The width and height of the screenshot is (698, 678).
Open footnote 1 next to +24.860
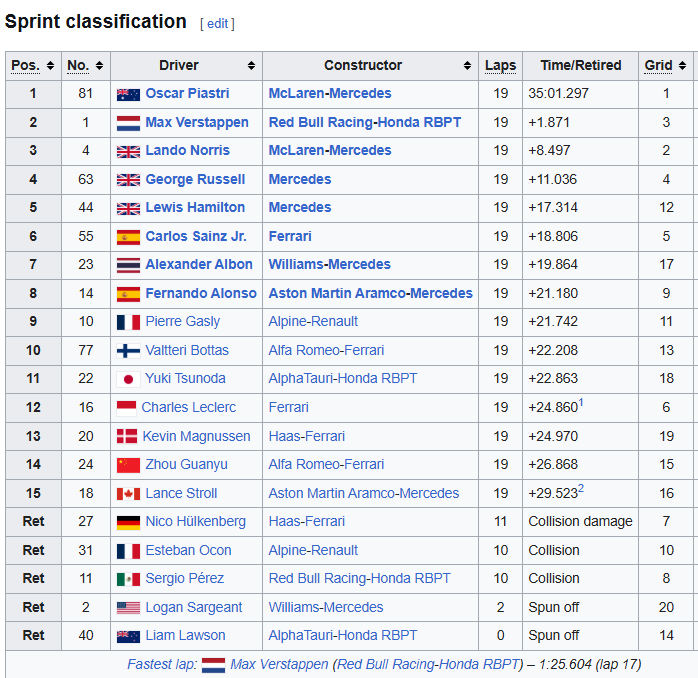click(581, 402)
